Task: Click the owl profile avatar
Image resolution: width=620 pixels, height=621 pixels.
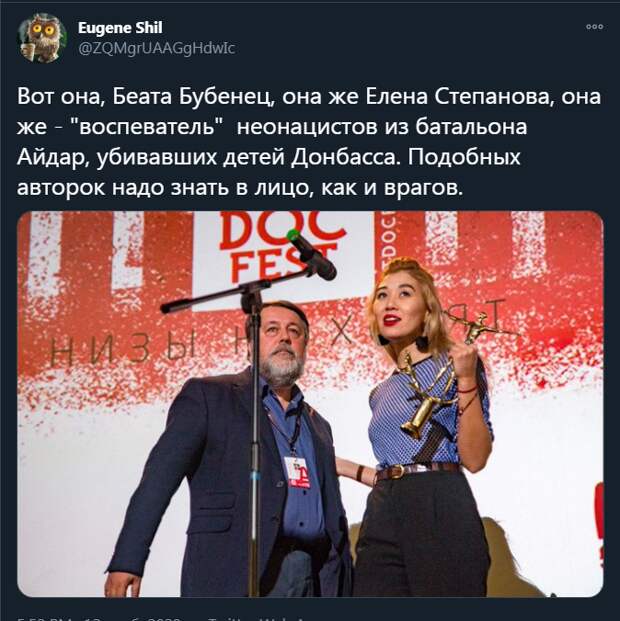Action: tap(42, 38)
